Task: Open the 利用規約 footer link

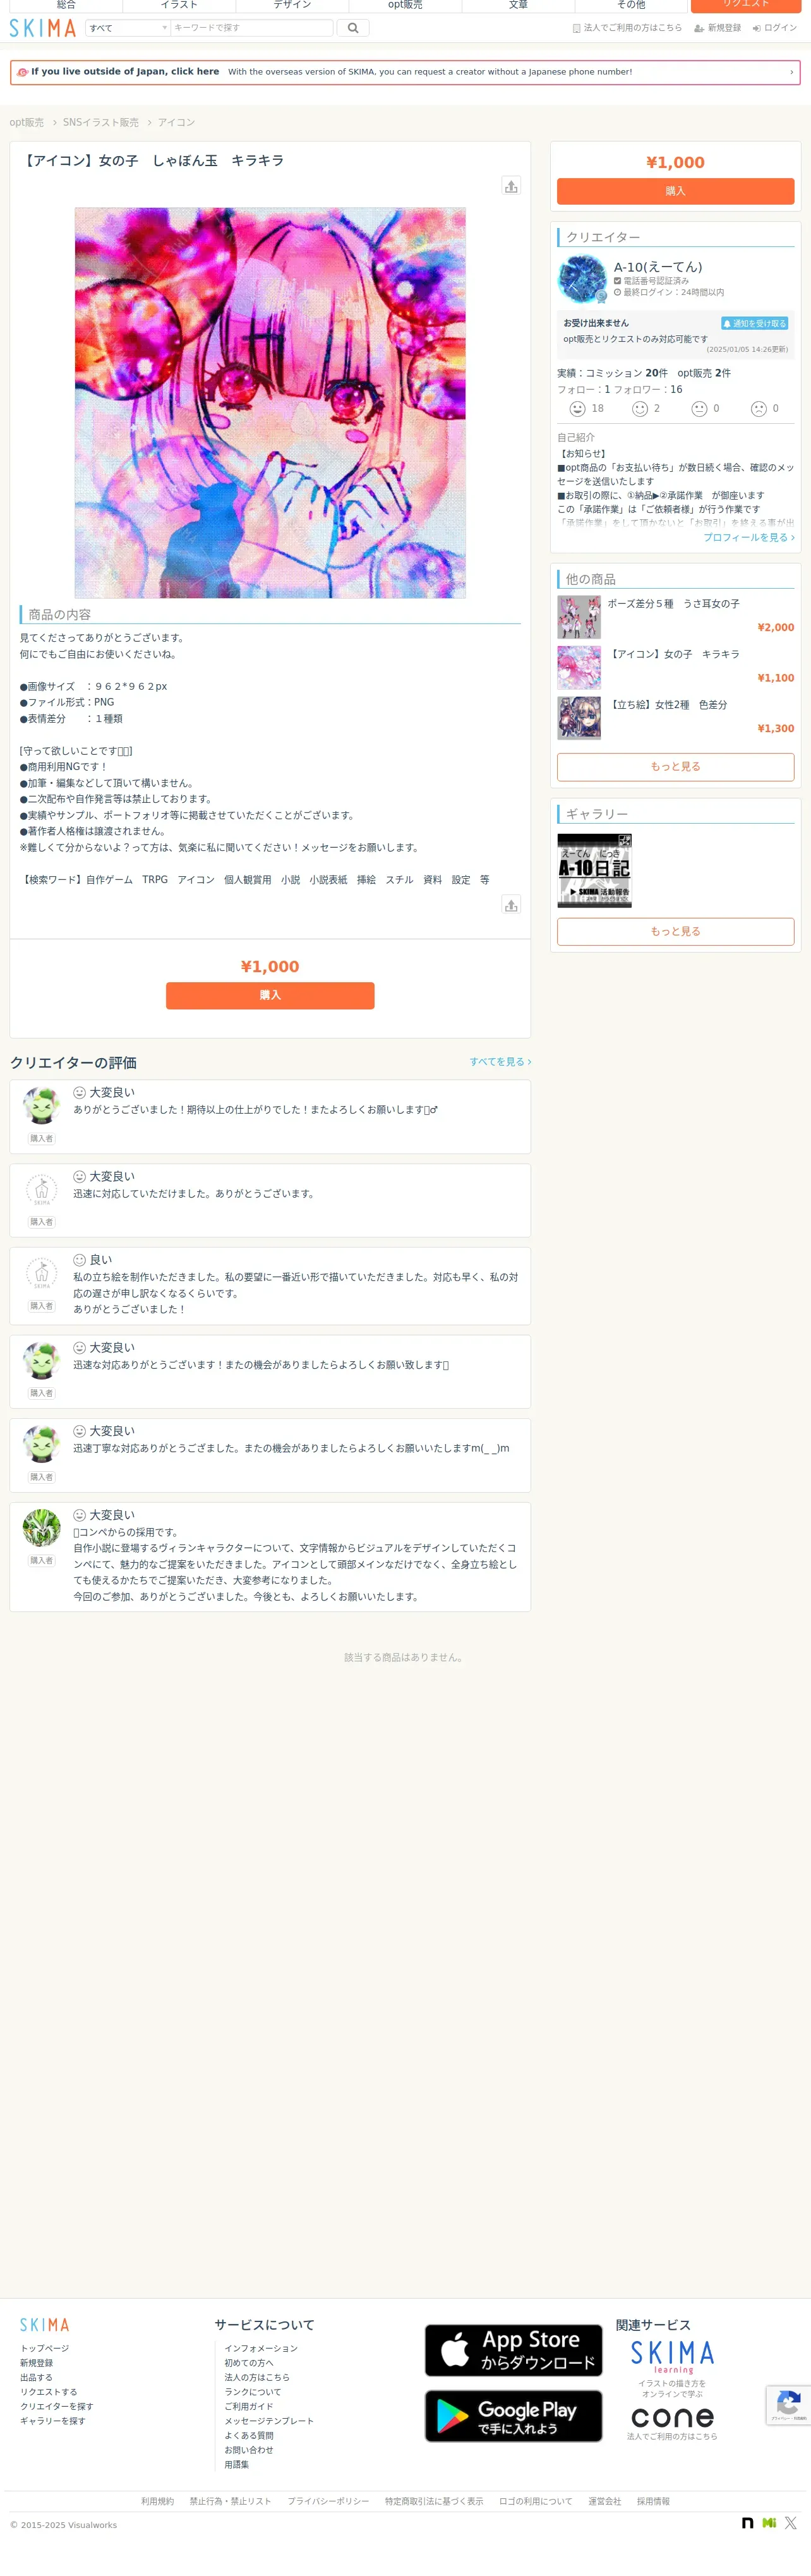Action: coord(157,2501)
